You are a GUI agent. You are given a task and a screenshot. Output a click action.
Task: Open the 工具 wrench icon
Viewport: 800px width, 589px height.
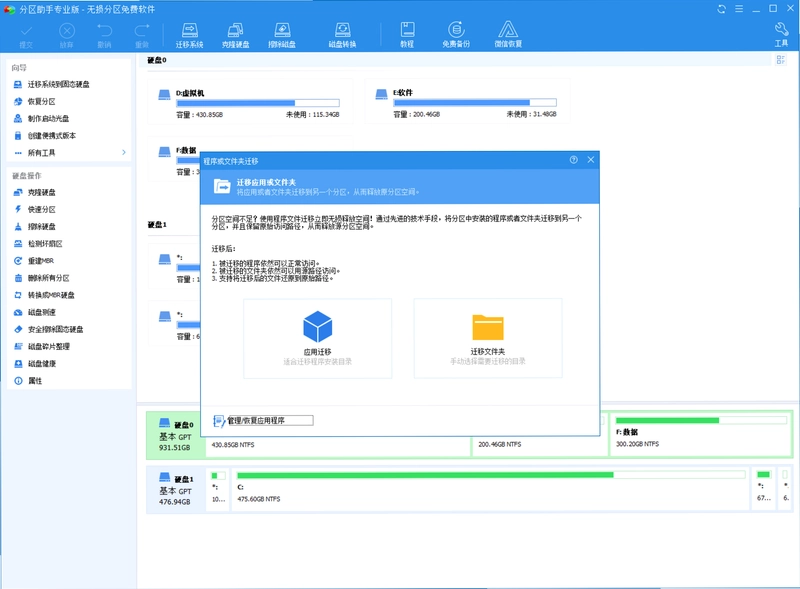781,35
